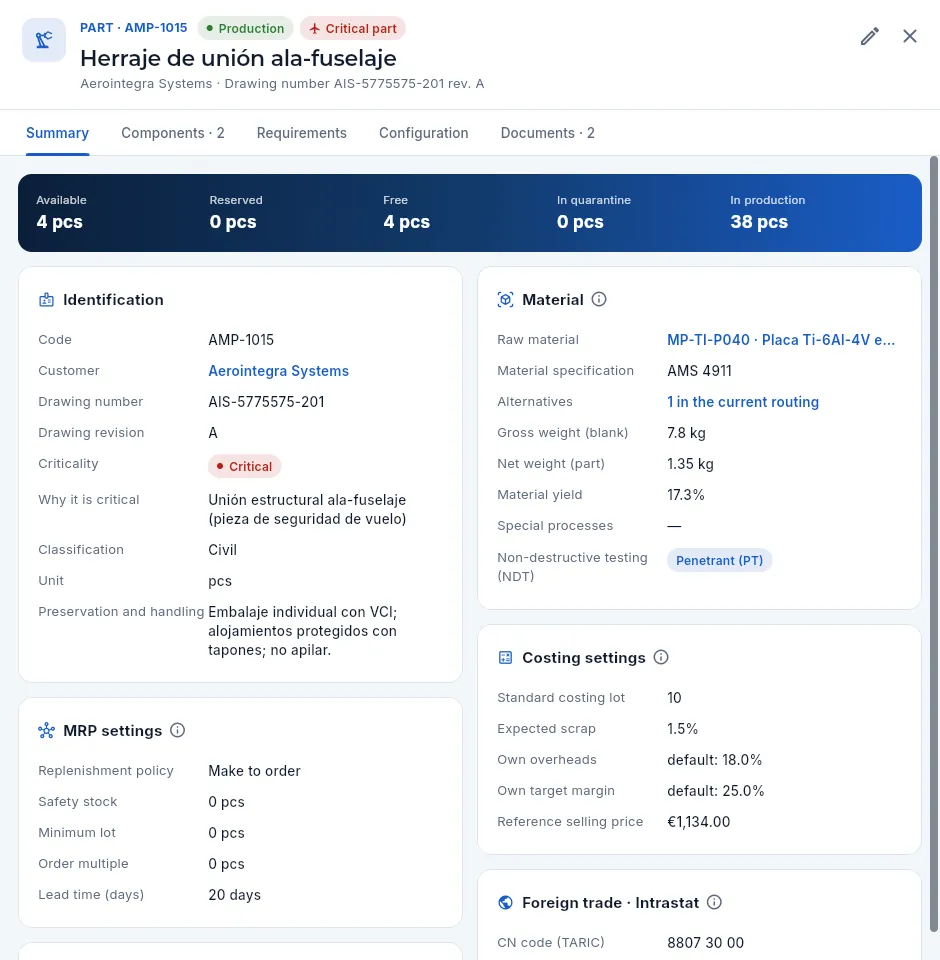Click the 'Make to order' replenishment policy value
940x960 pixels.
pos(254,771)
